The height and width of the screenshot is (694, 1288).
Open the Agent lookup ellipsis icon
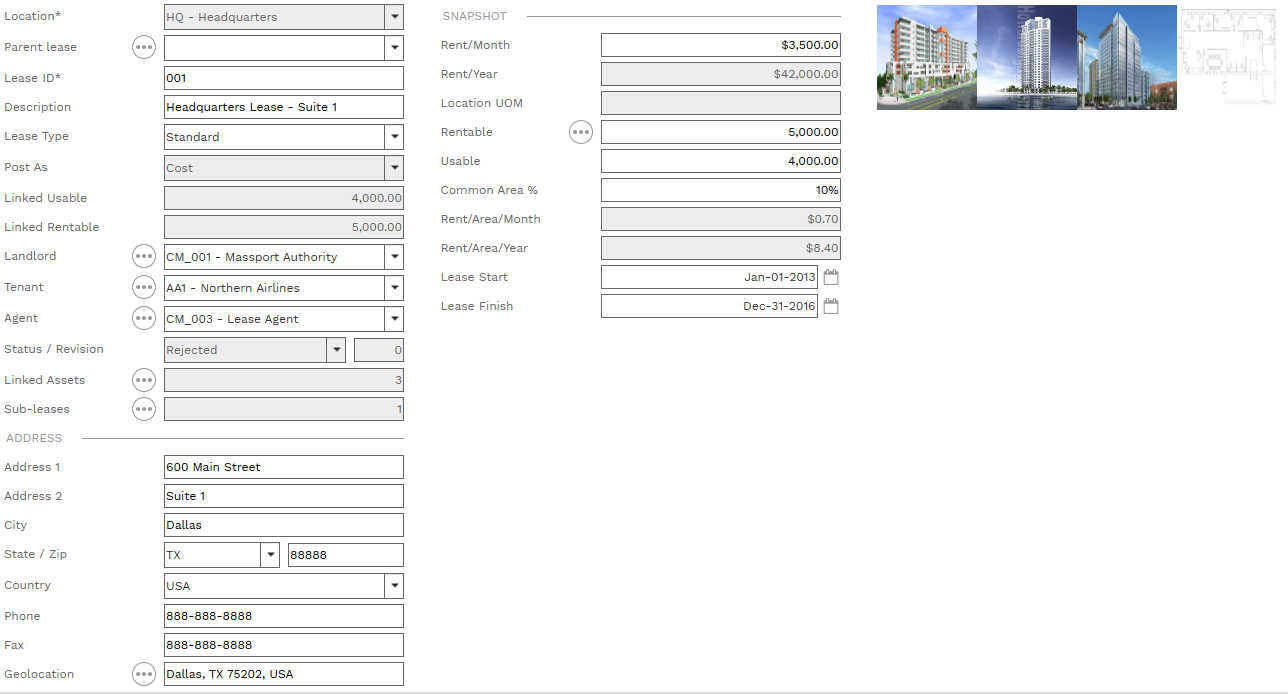point(144,318)
